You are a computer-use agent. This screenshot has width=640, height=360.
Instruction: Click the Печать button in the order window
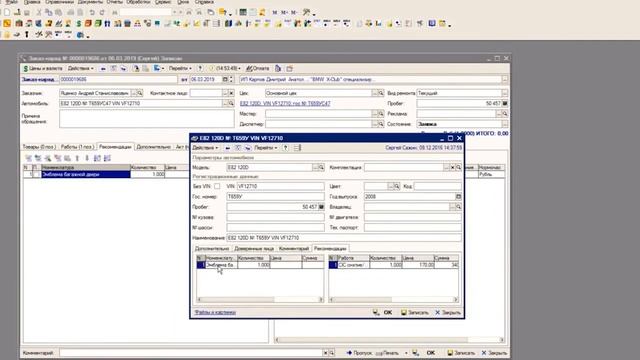(387, 353)
